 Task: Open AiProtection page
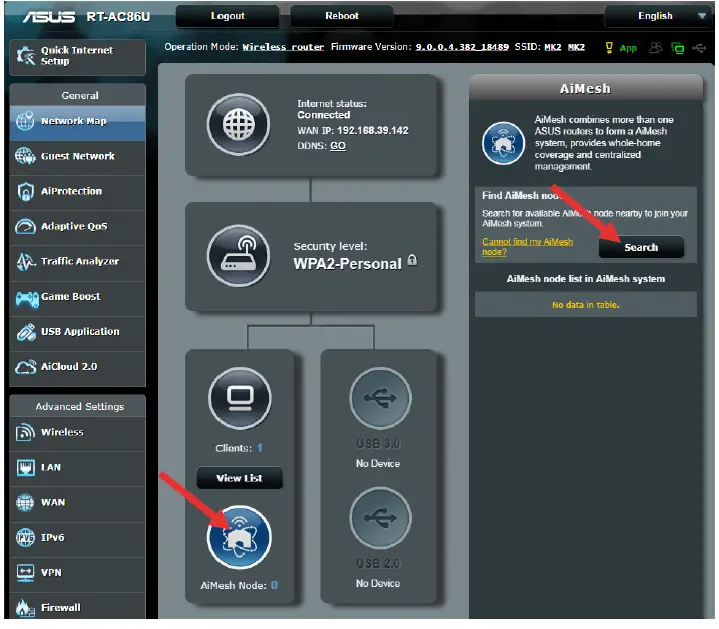click(77, 191)
